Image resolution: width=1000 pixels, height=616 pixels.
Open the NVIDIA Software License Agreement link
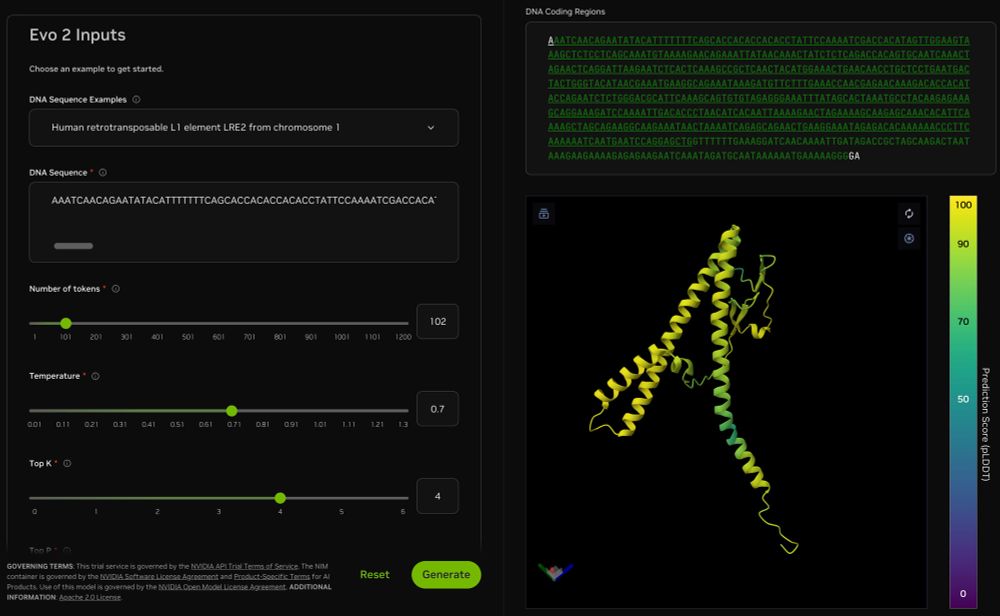coord(159,576)
